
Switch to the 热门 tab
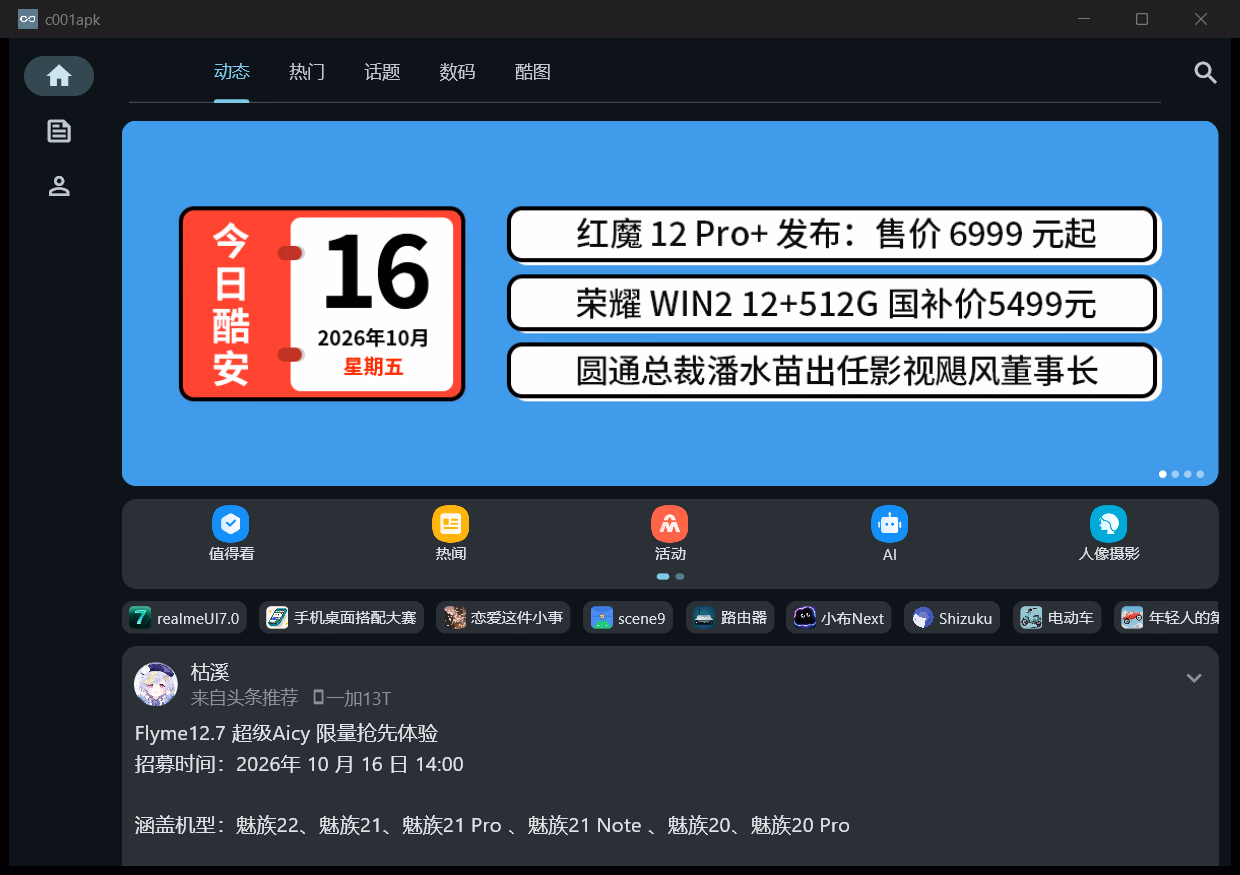click(x=307, y=72)
